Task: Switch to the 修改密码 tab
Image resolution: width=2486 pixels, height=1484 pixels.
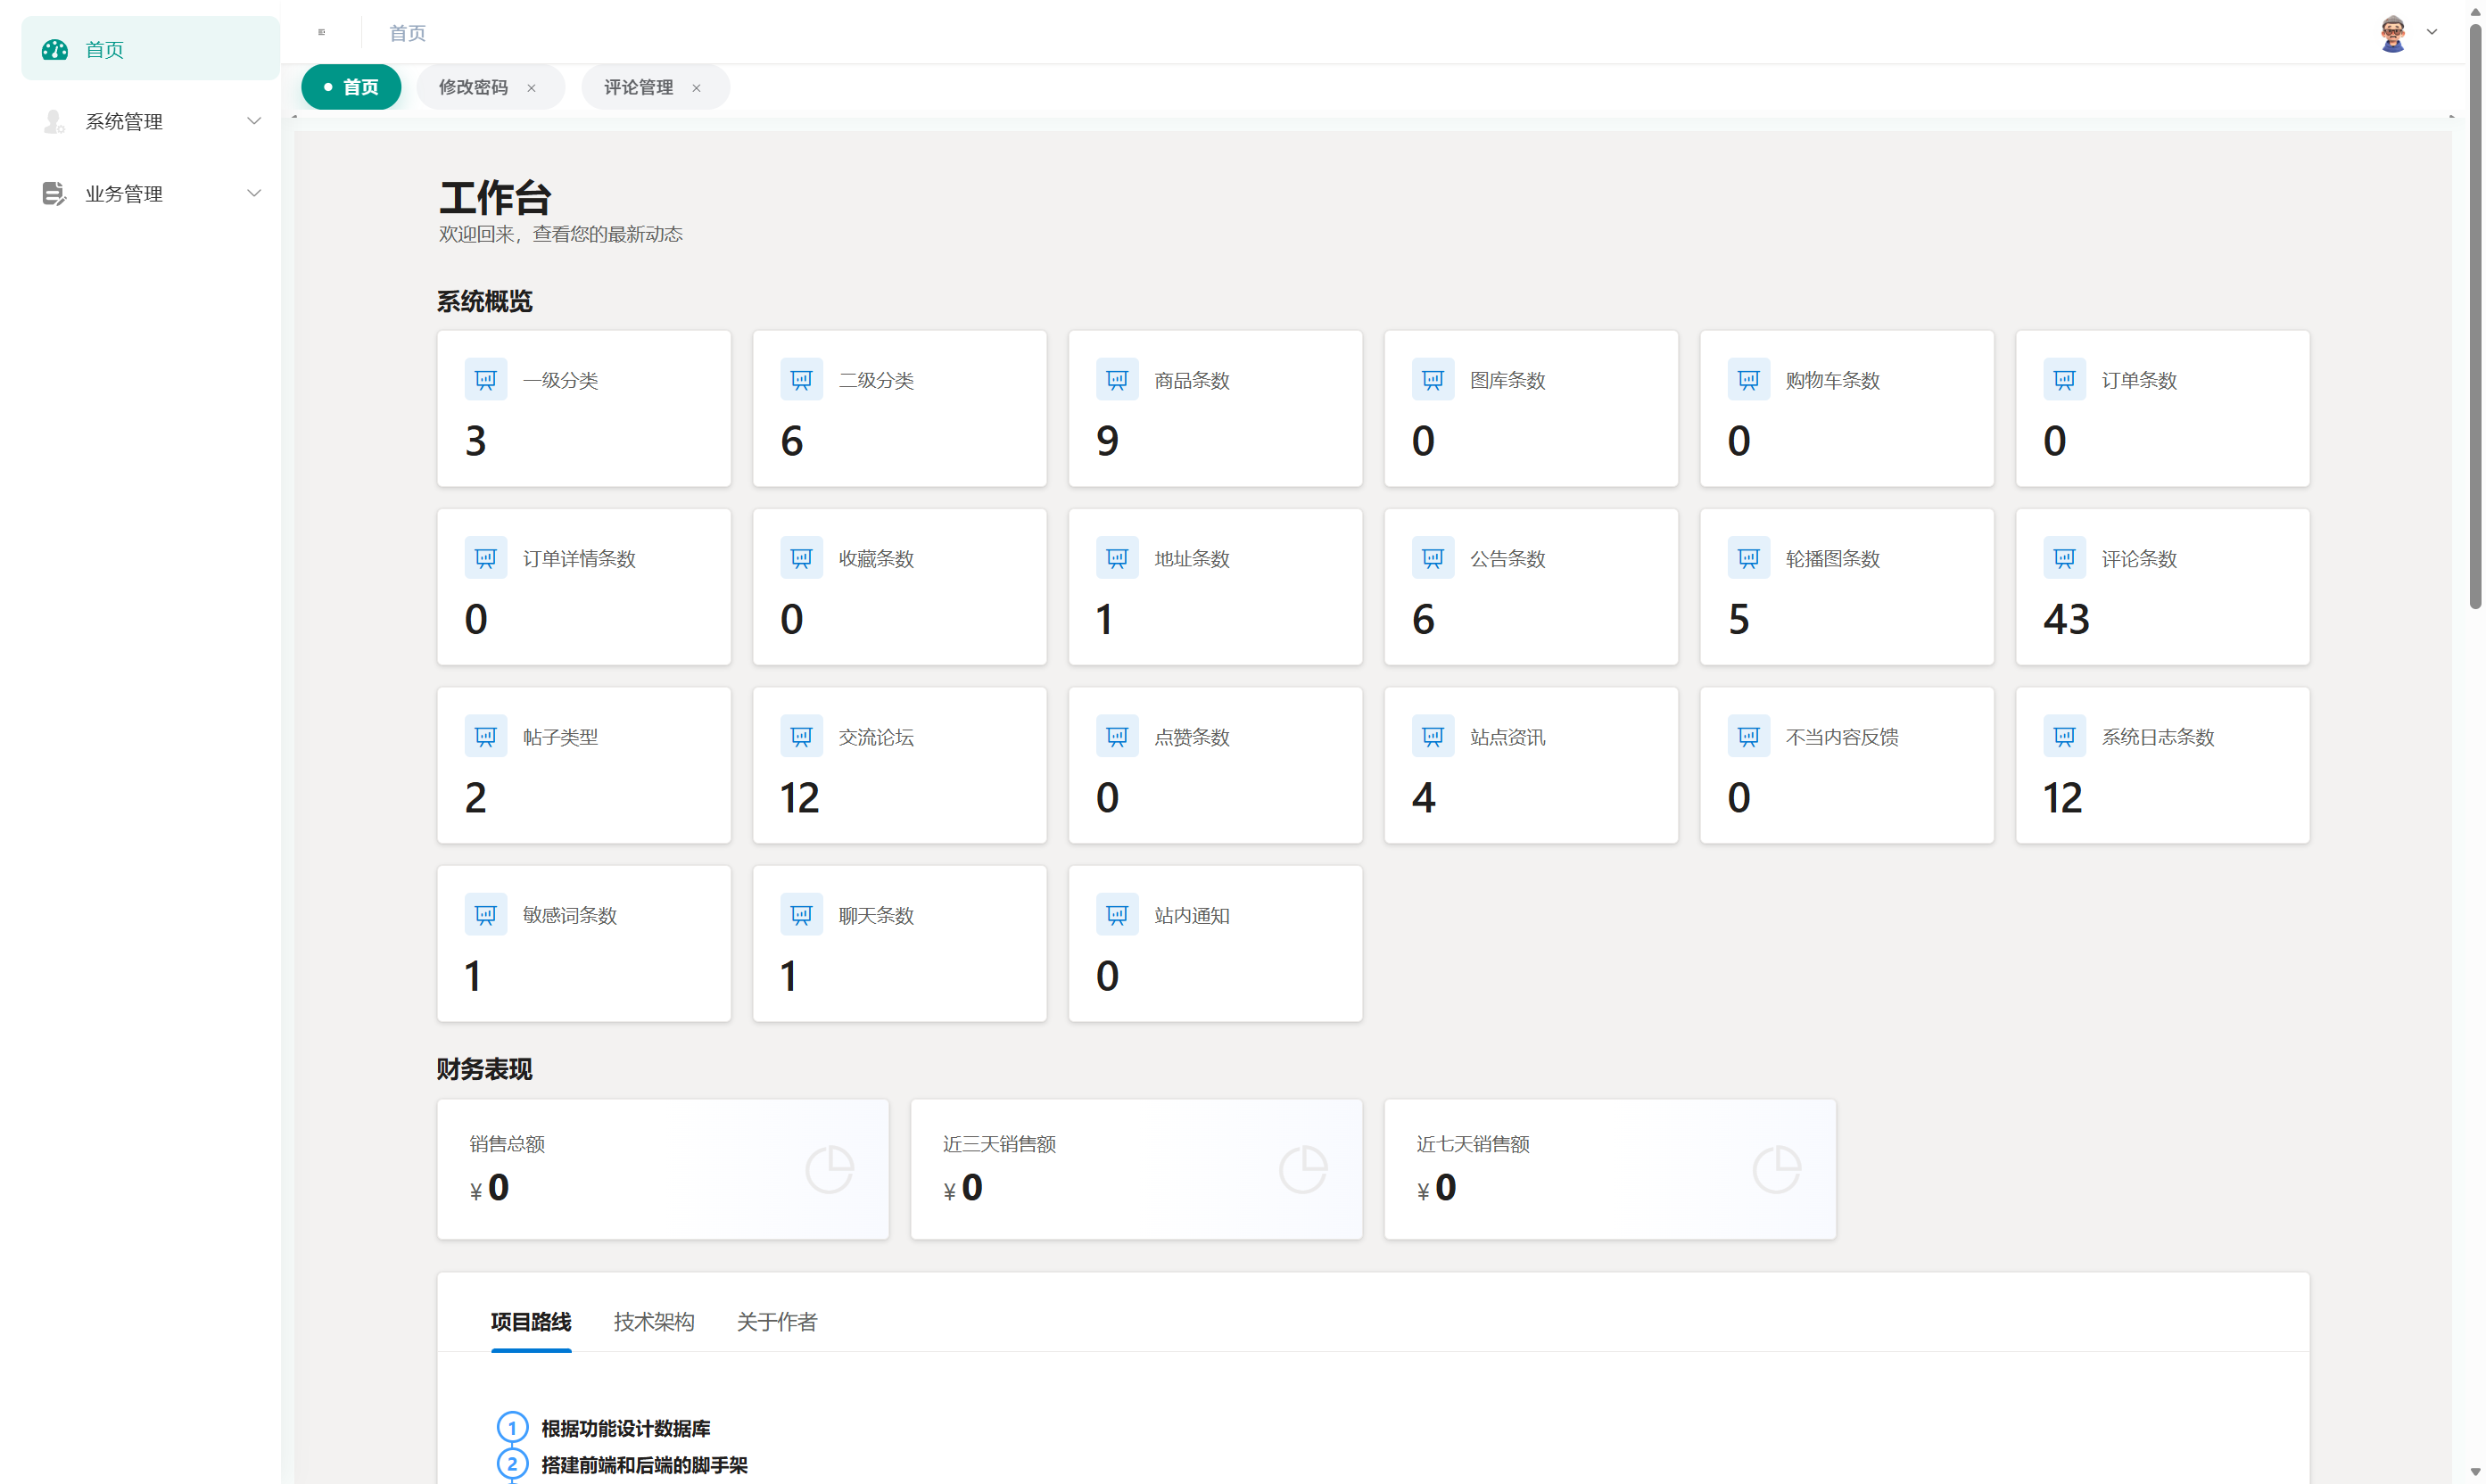Action: coord(473,87)
